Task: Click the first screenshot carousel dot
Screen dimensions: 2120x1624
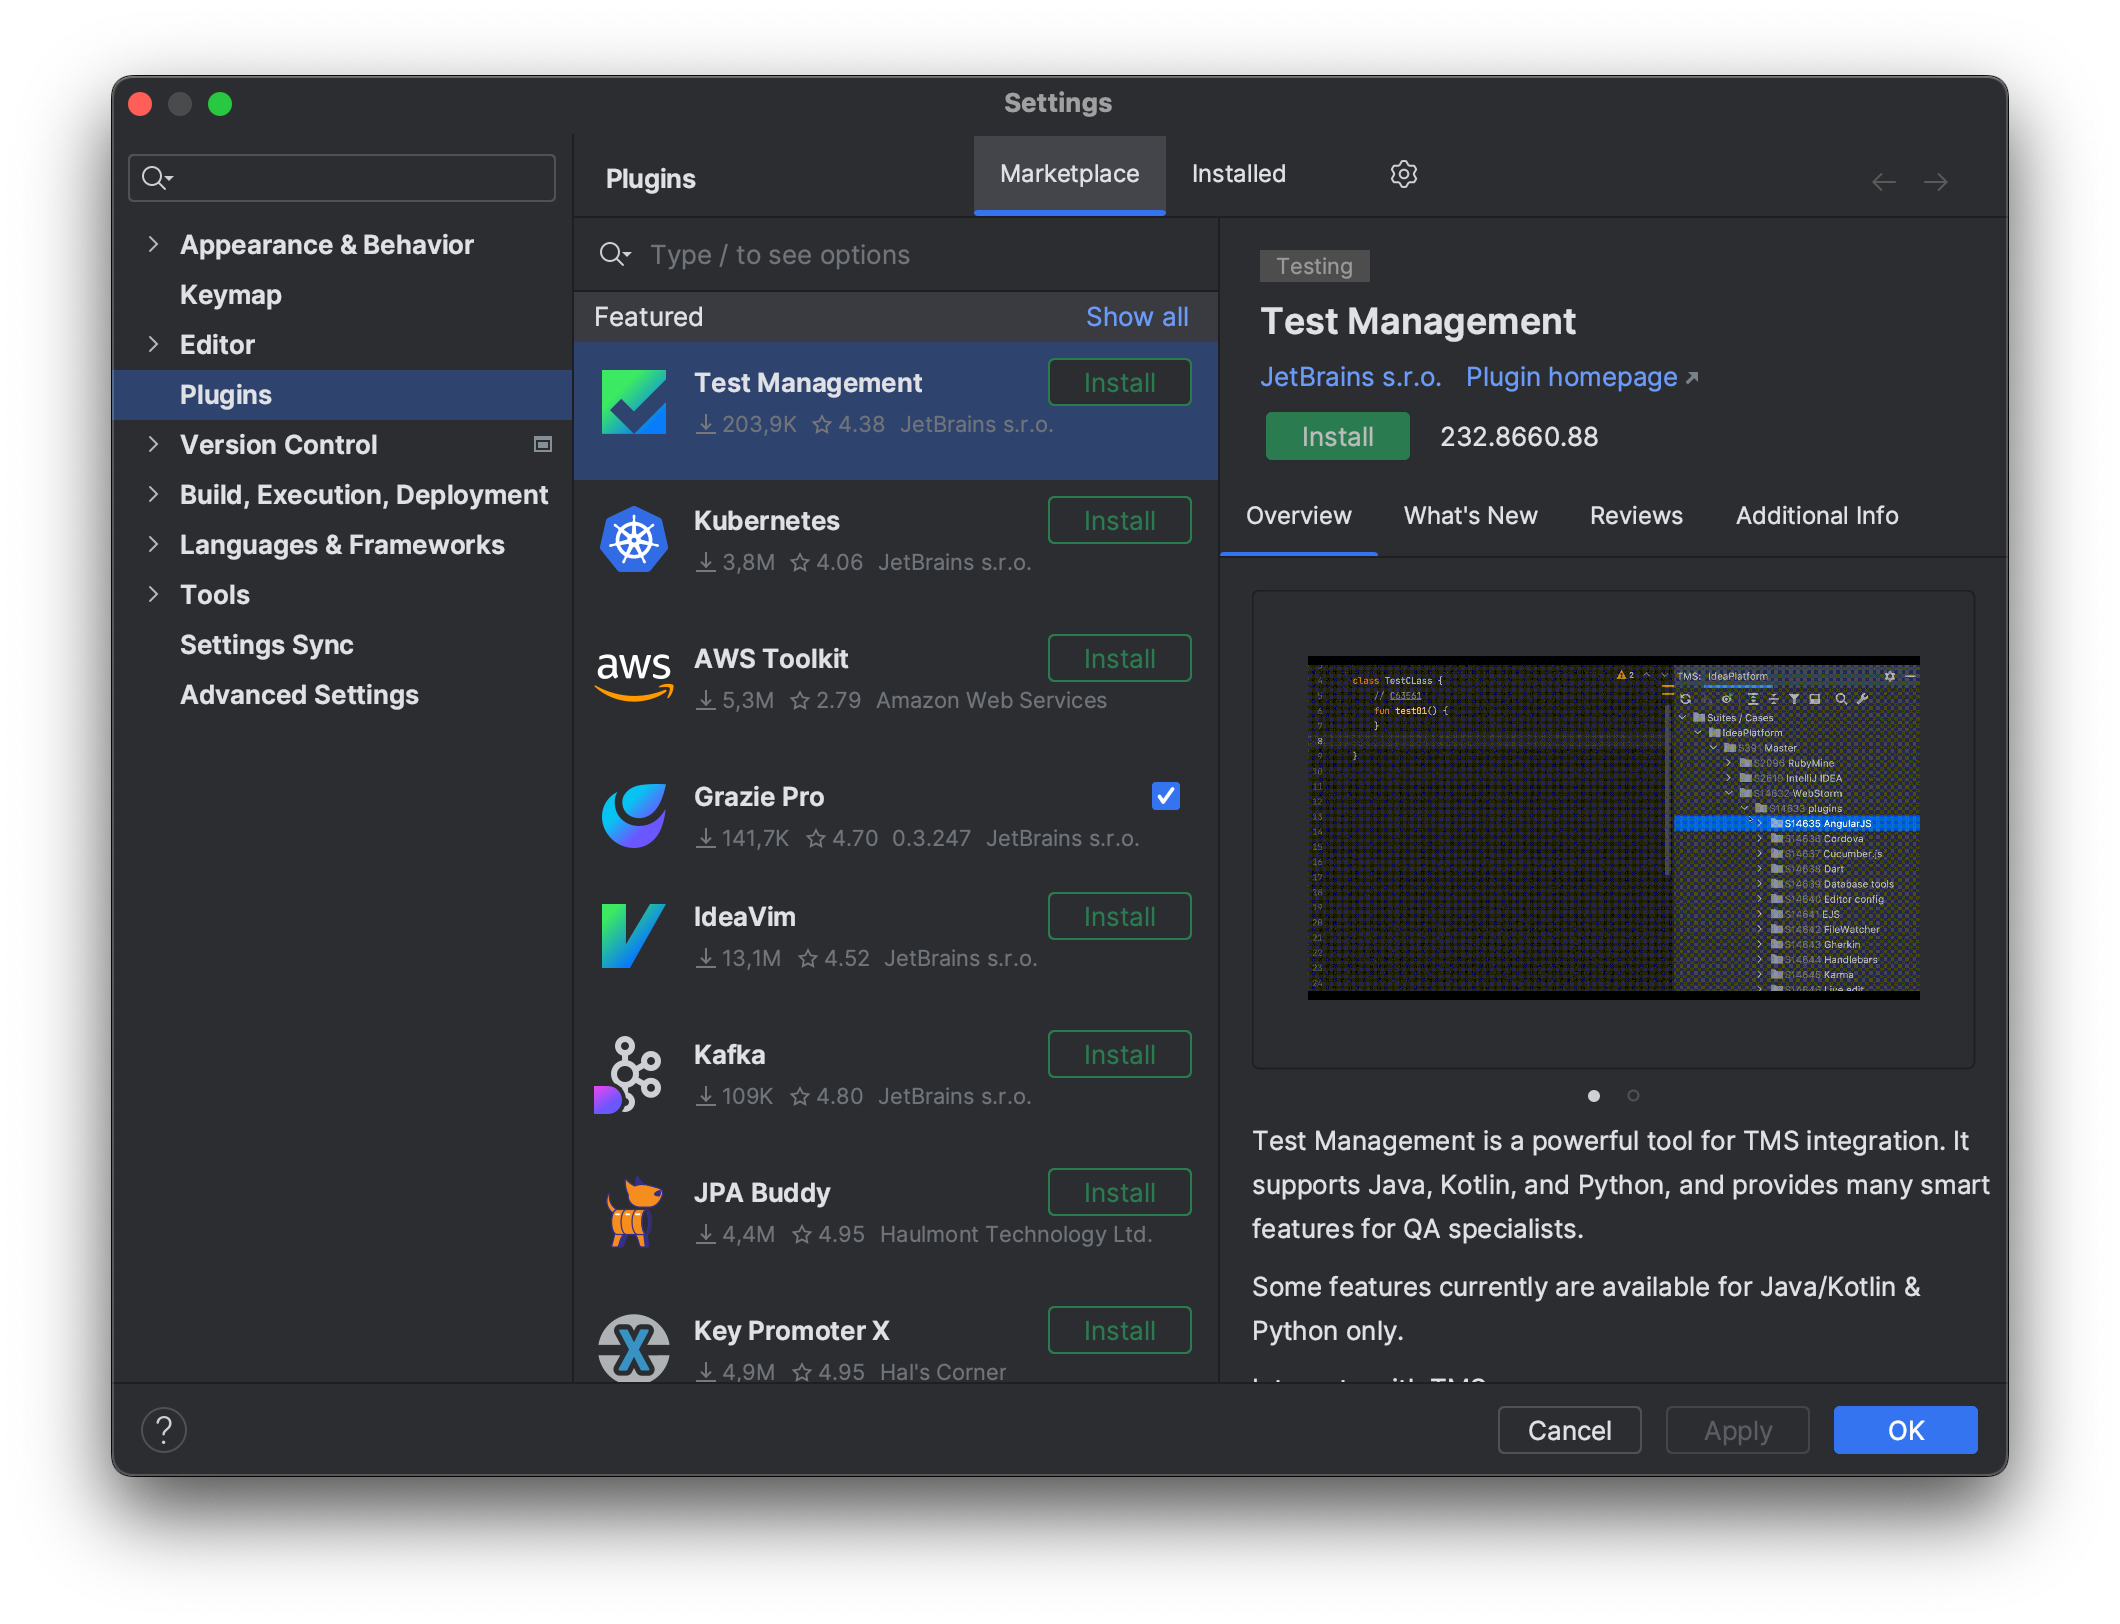Action: point(1594,1096)
